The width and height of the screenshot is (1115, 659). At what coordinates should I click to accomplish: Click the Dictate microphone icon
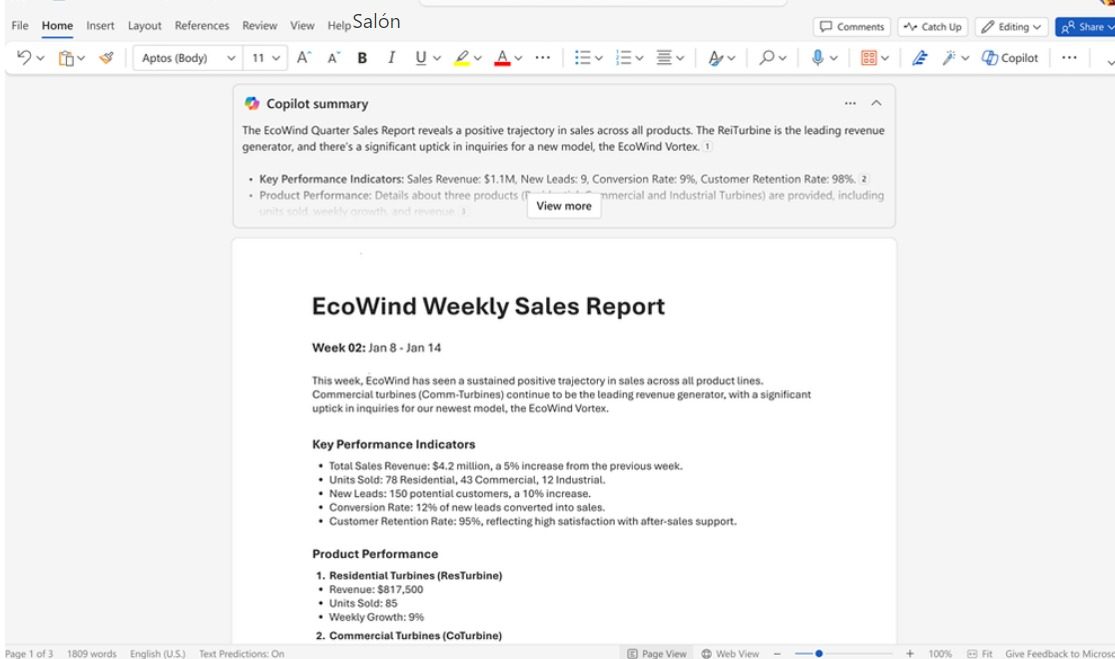[x=817, y=58]
